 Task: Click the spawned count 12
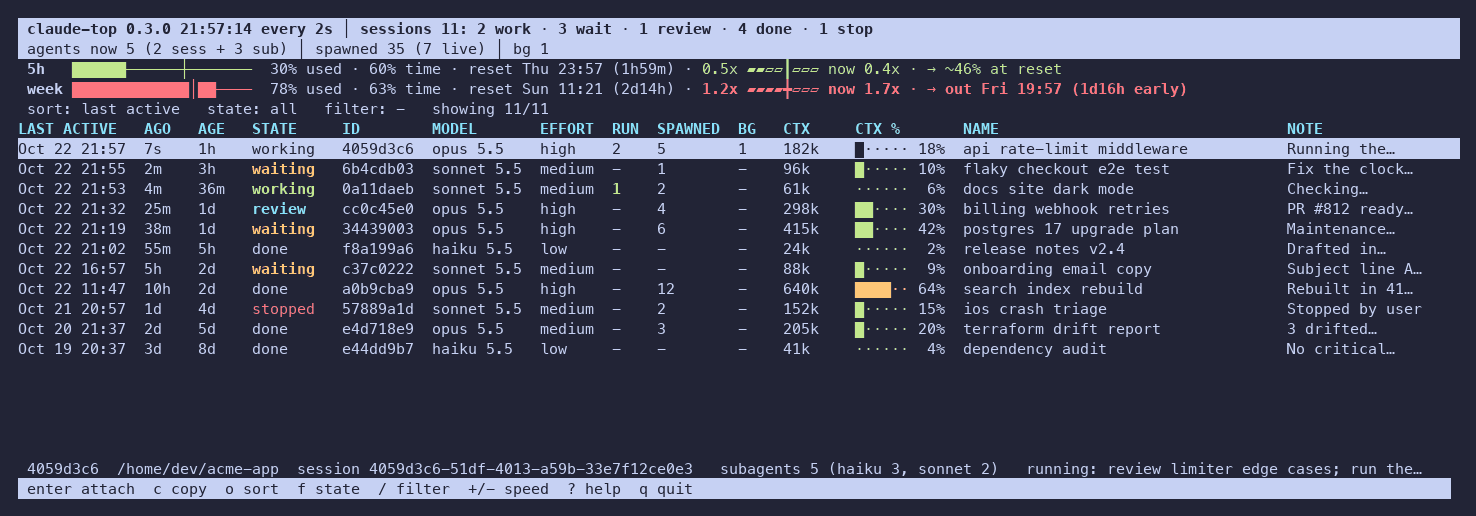[x=666, y=289]
